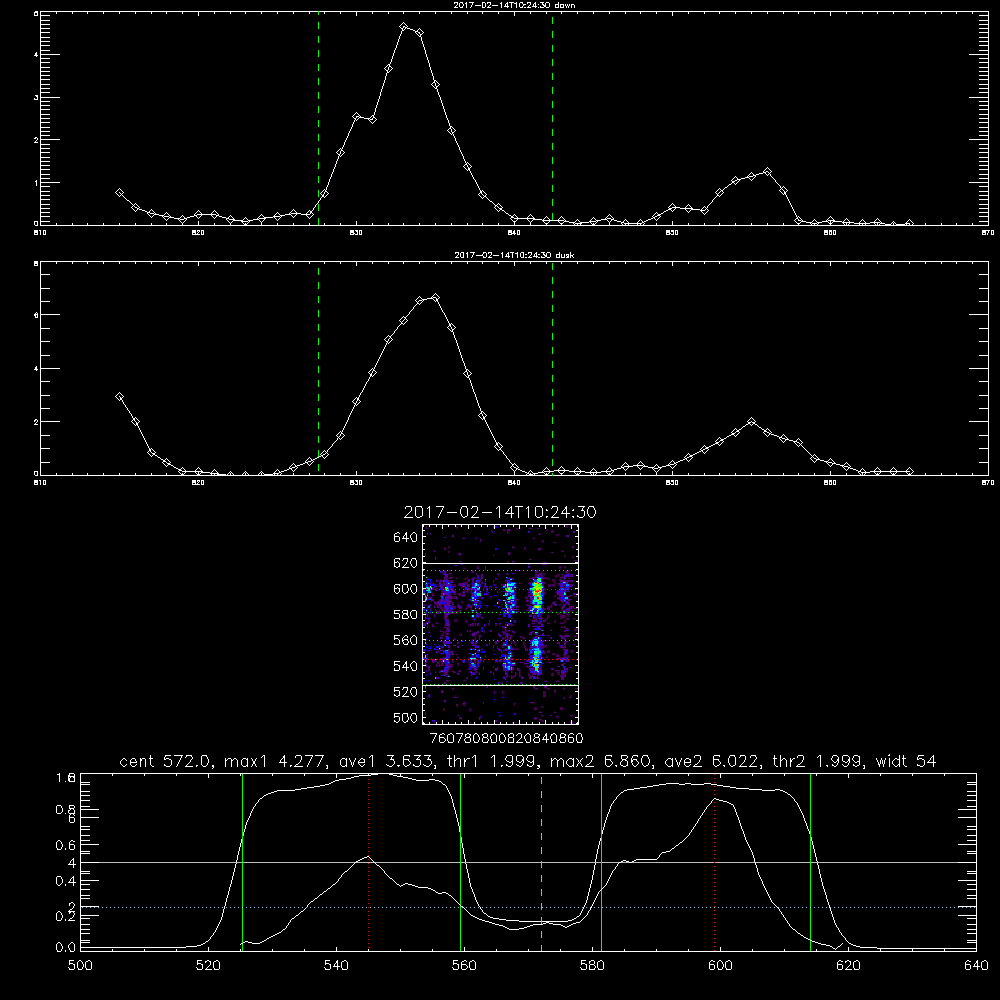Click the heatmap x-axis label row '760780800820840860'
Viewport: 1000px width, 1000px height.
(507, 739)
